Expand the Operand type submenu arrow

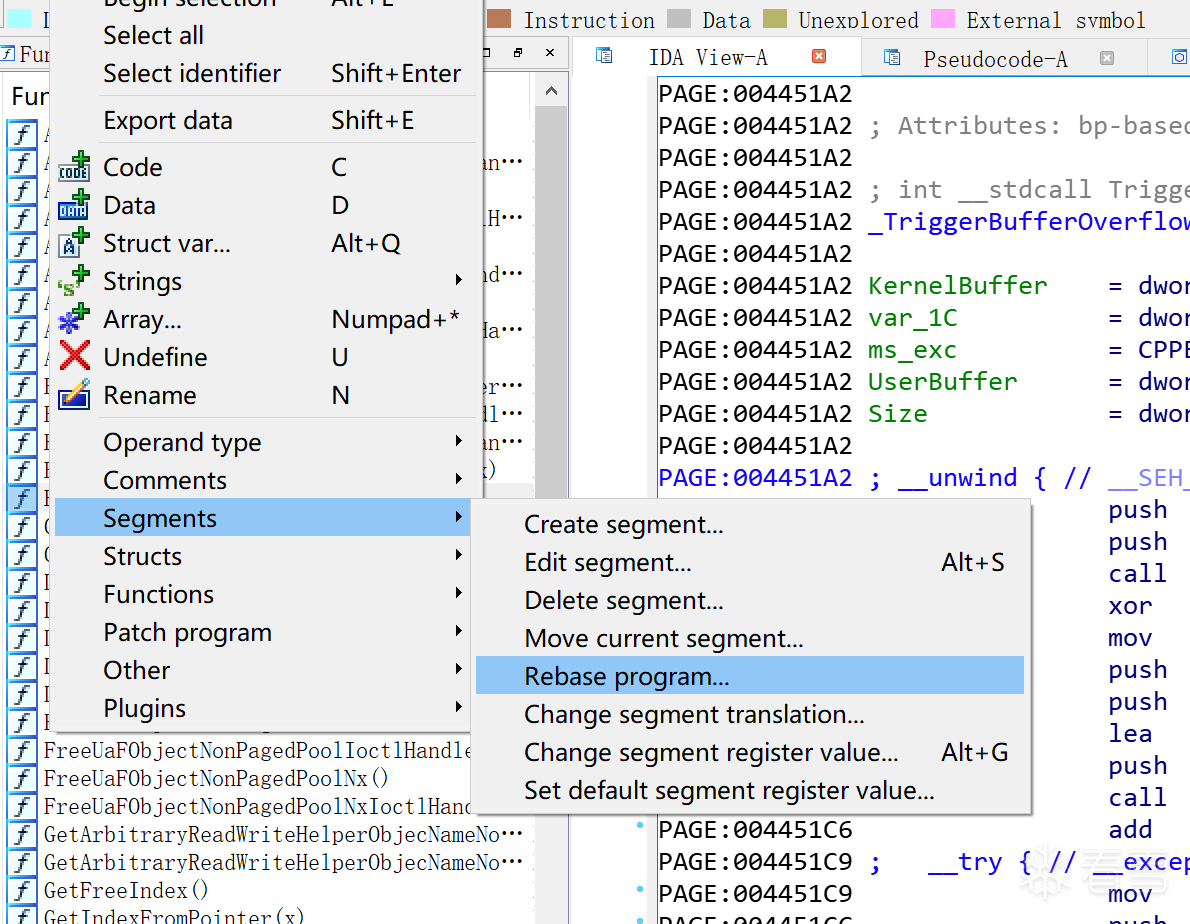[x=458, y=441]
